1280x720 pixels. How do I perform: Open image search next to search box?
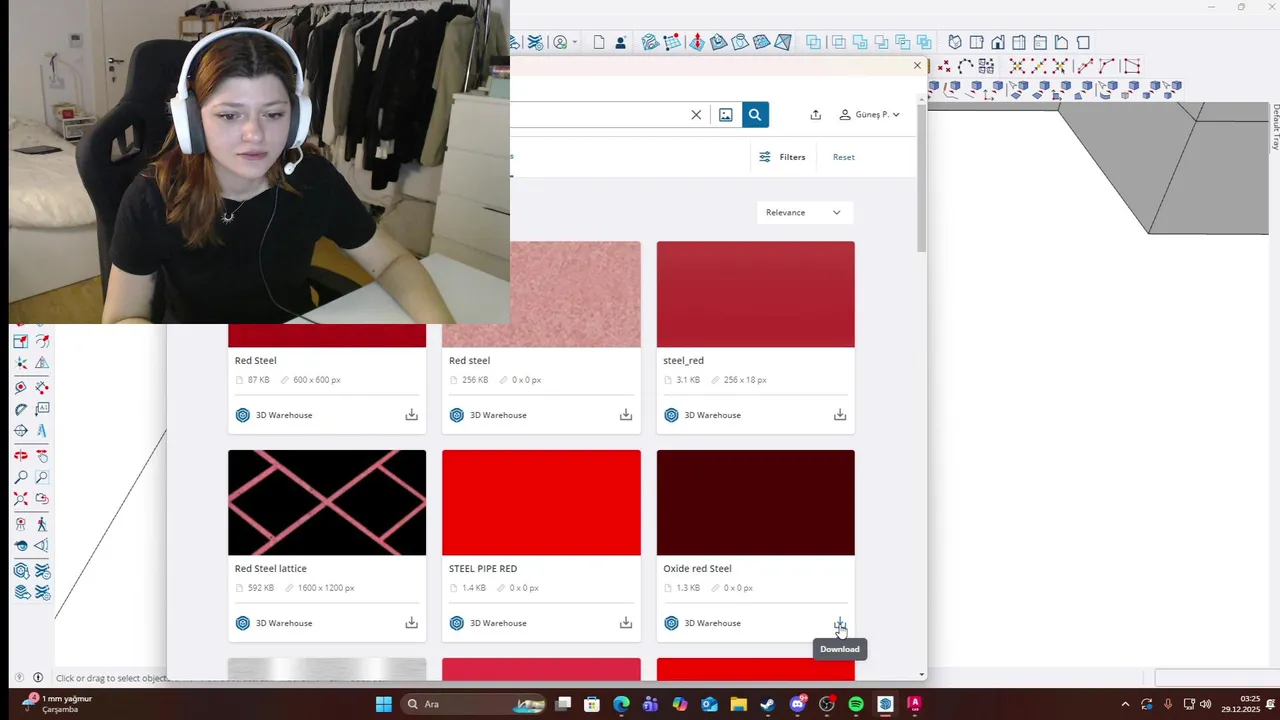click(x=726, y=115)
